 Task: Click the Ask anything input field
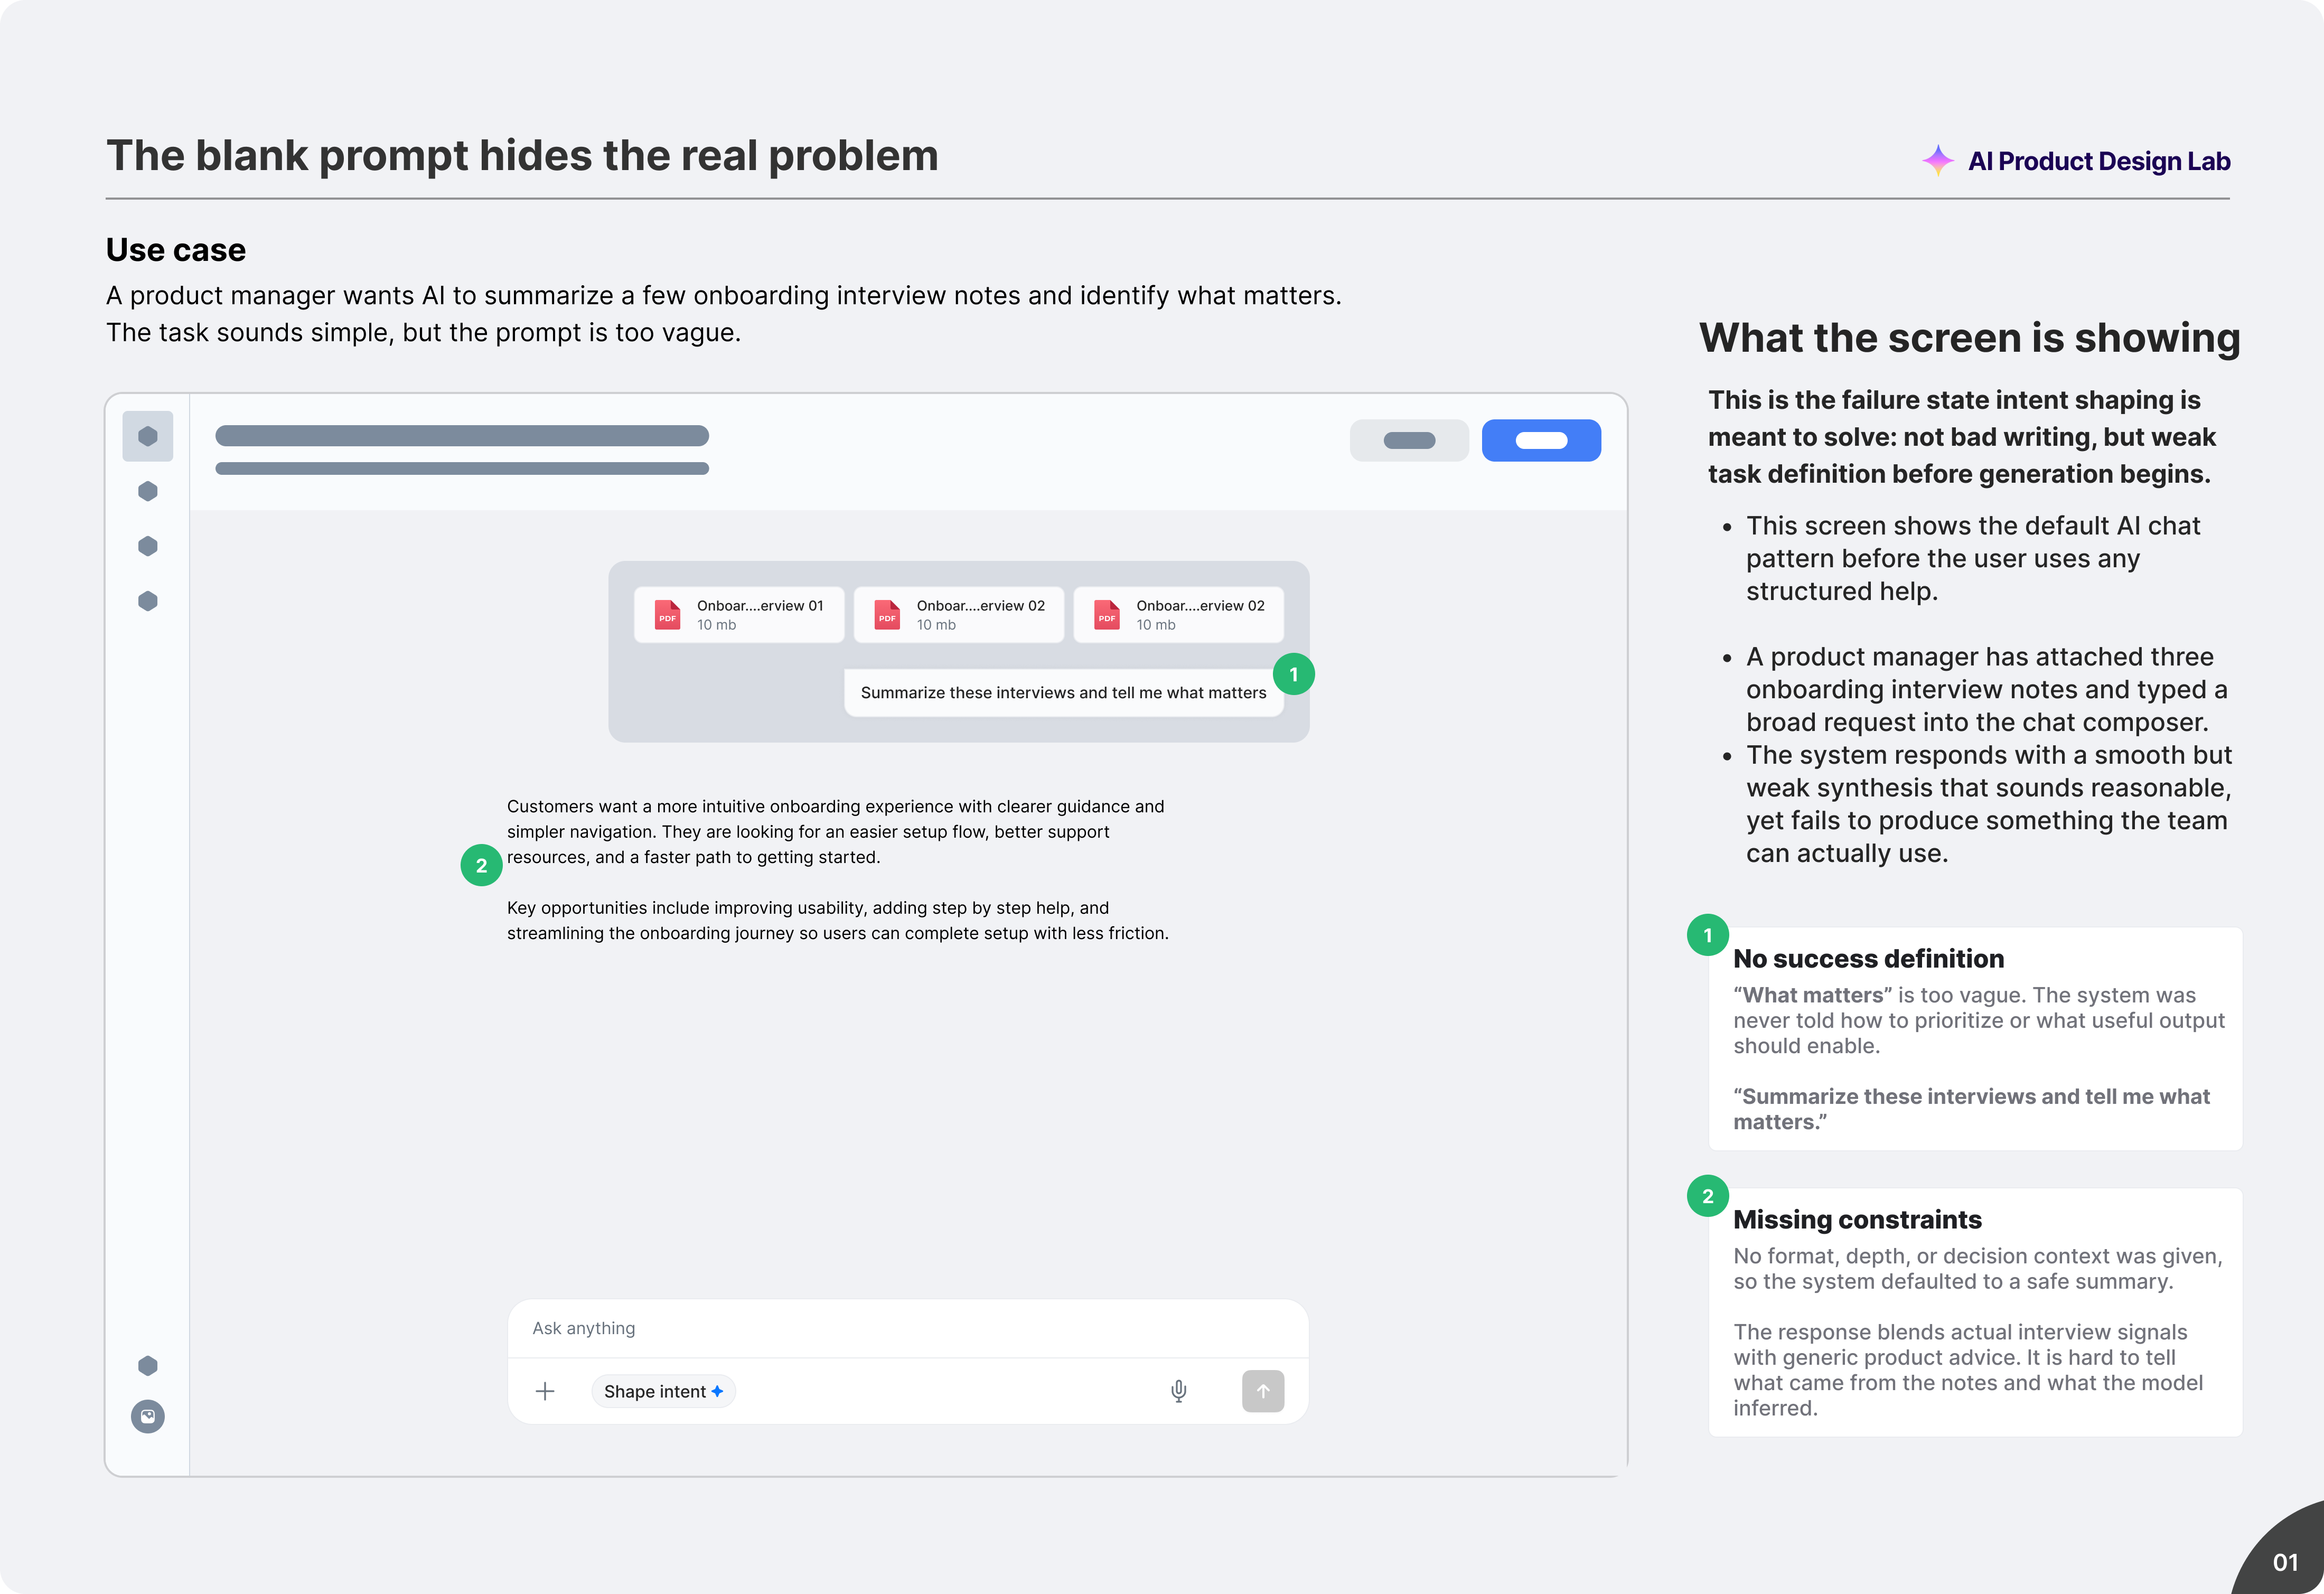point(907,1328)
